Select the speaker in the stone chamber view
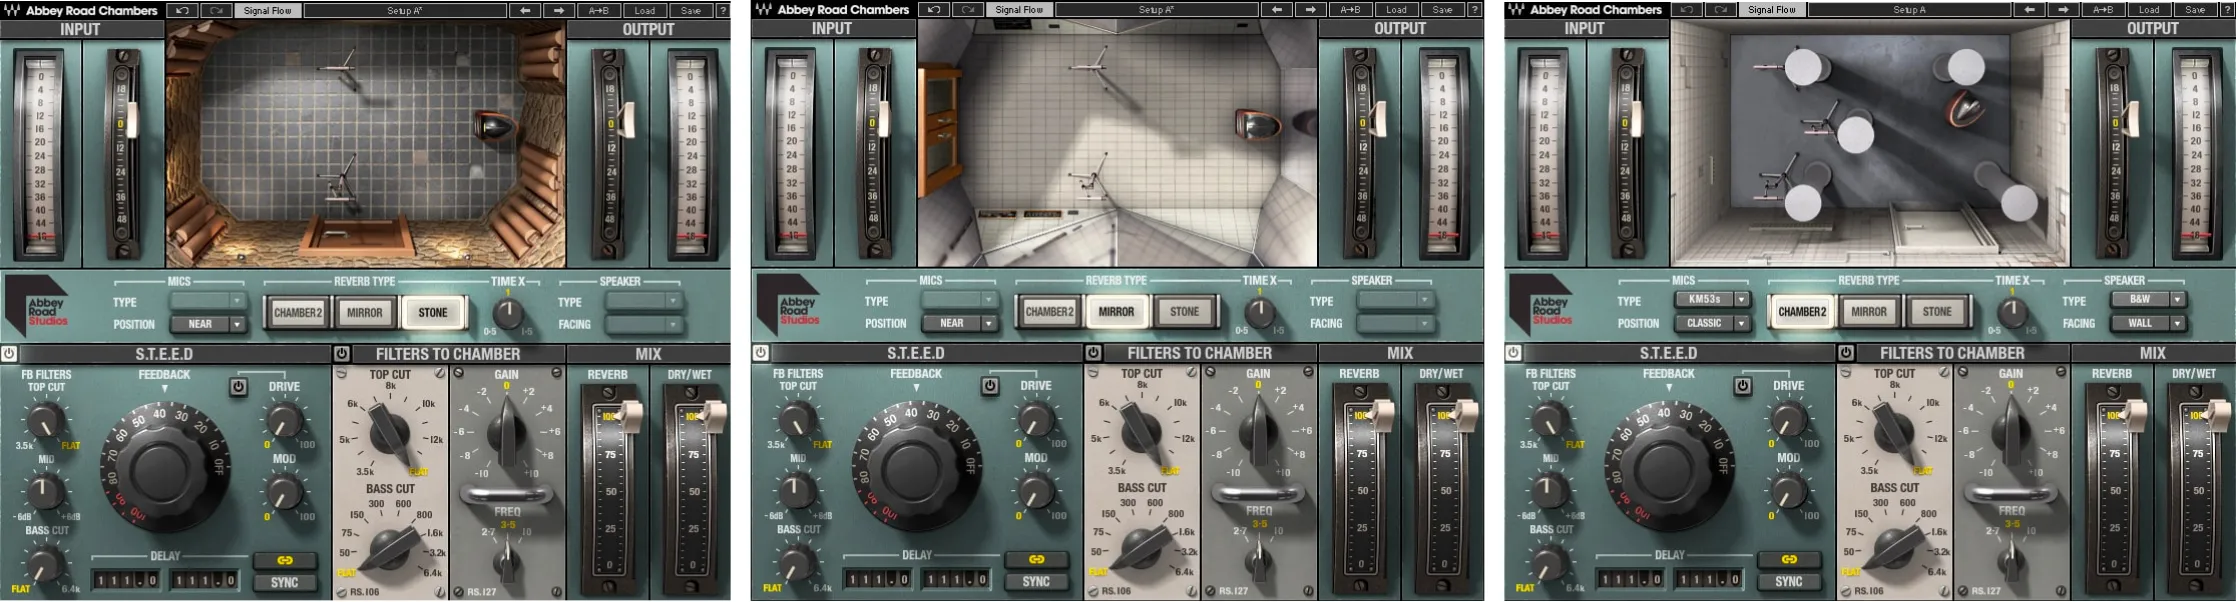Image resolution: width=2236 pixels, height=602 pixels. [496, 126]
